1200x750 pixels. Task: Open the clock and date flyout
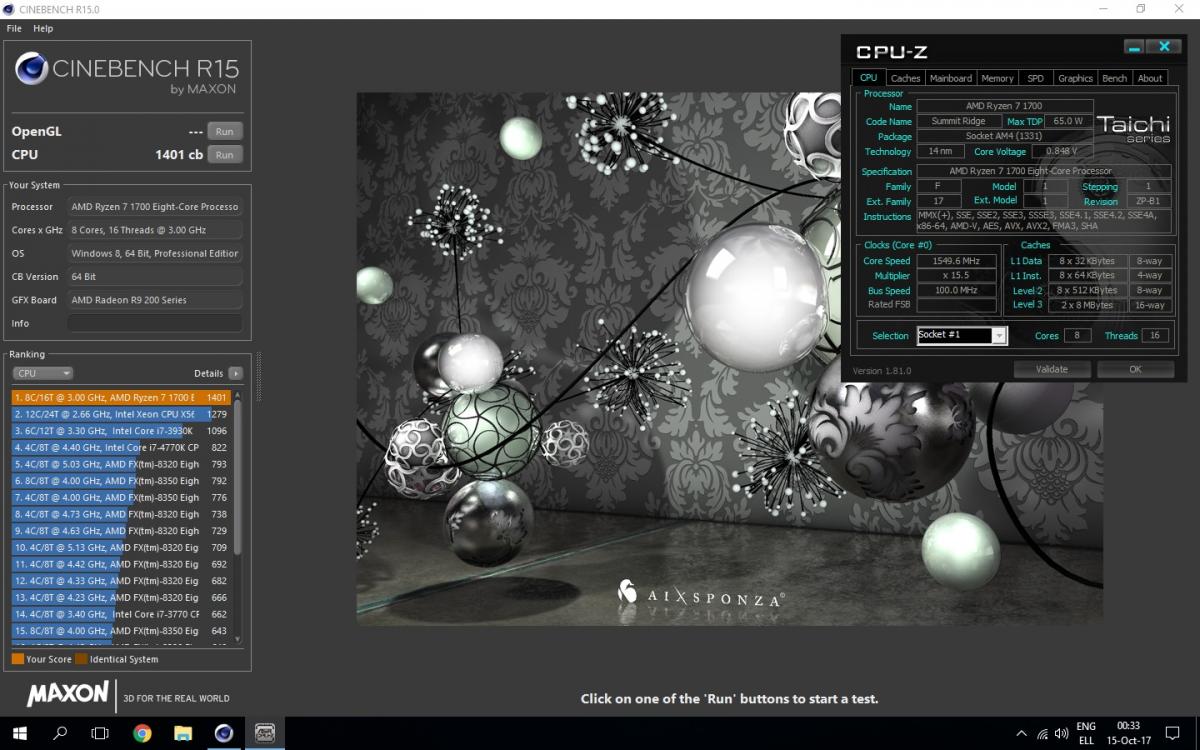(x=1129, y=733)
